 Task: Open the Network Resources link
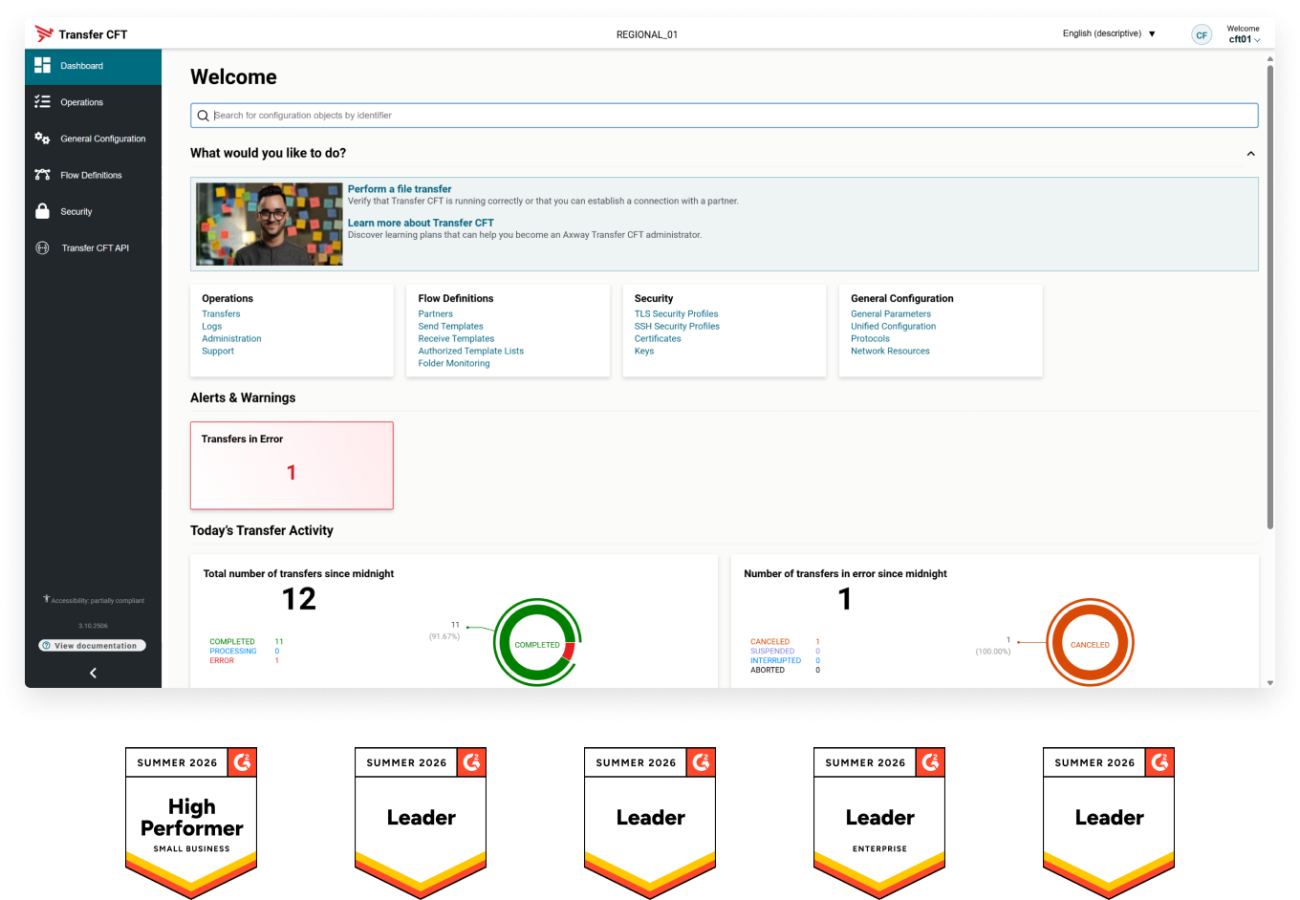pyautogui.click(x=890, y=351)
